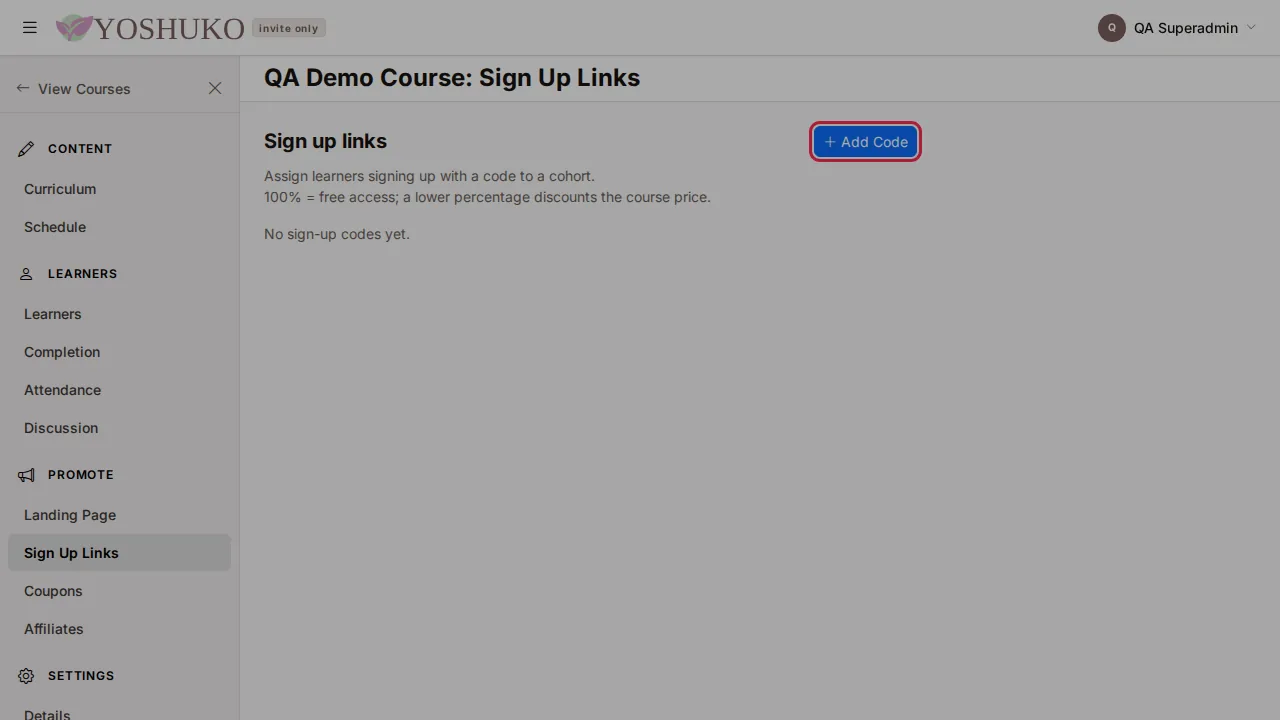Screen dimensions: 1280x720
Task: Open the Landing Page section
Action: point(119,515)
